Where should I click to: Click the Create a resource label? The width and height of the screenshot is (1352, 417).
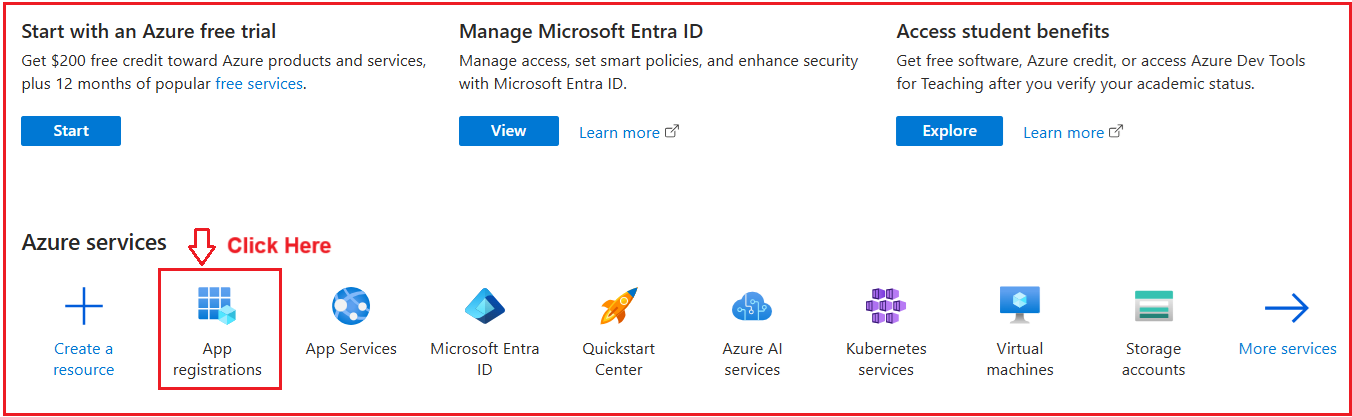84,359
